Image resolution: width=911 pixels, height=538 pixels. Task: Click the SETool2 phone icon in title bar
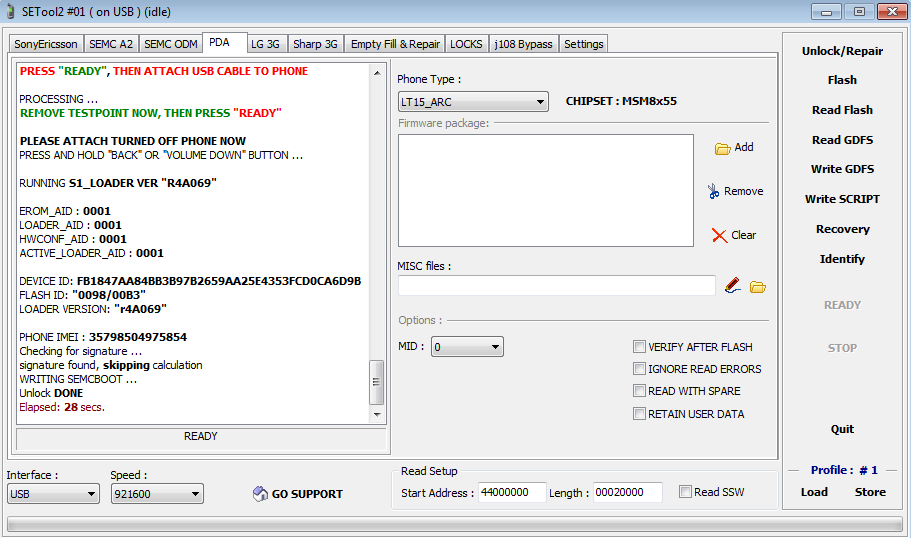click(10, 12)
